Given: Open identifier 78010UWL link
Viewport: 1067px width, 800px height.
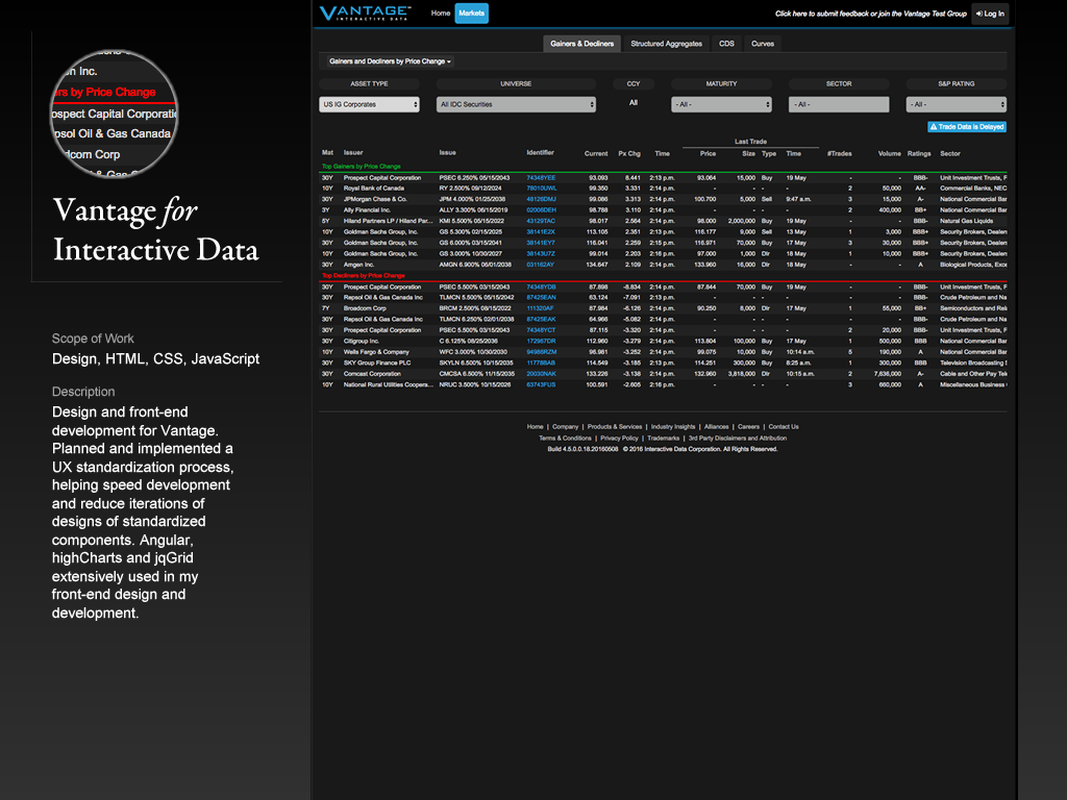Looking at the screenshot, I should point(542,188).
